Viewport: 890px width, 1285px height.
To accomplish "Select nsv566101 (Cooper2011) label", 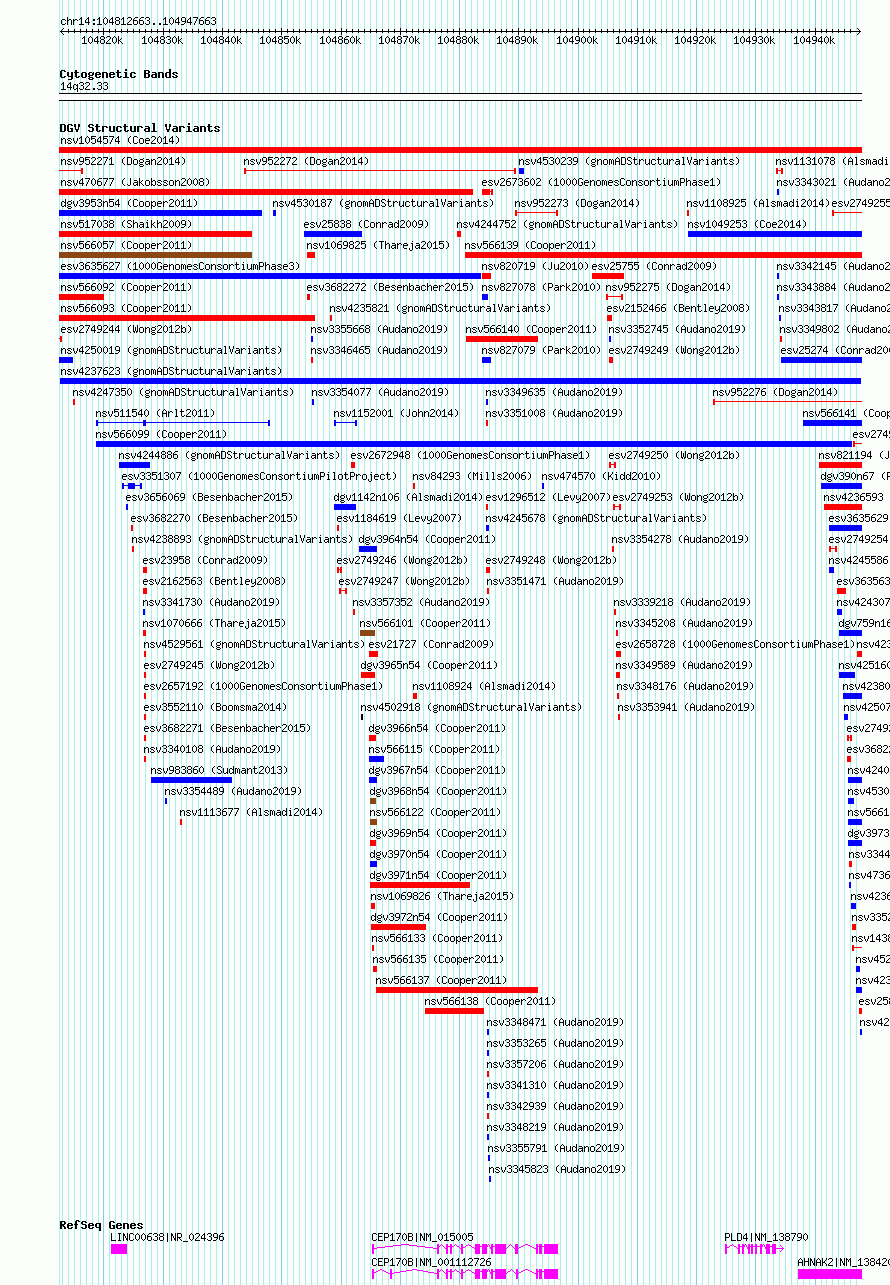I will (426, 623).
